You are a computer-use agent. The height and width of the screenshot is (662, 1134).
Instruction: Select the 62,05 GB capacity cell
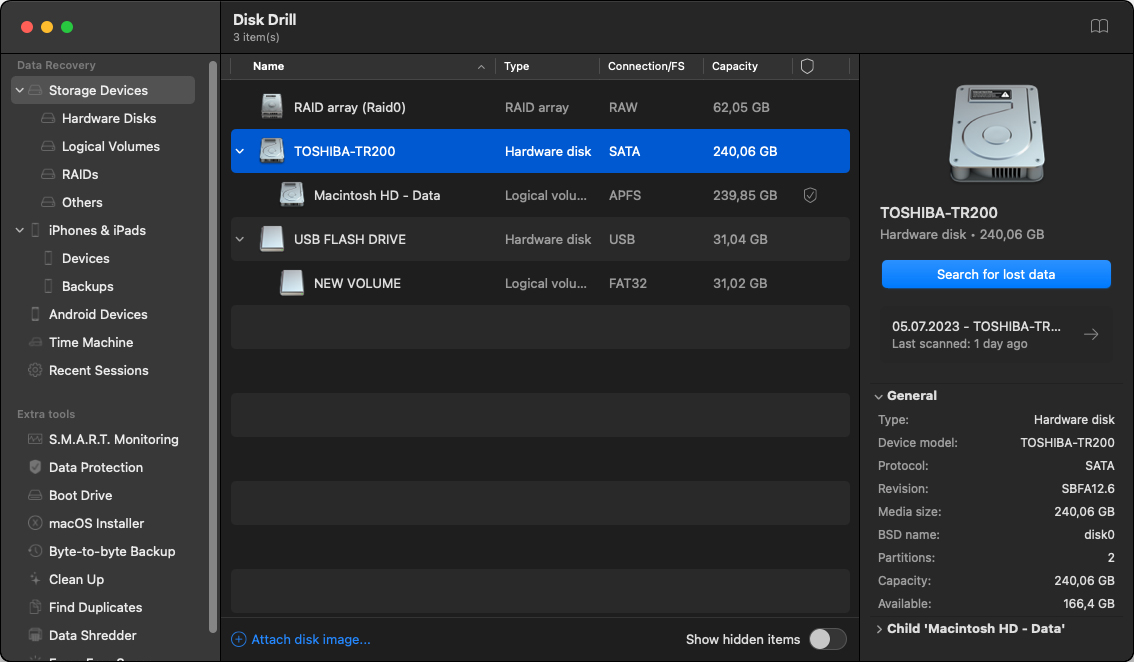741,107
